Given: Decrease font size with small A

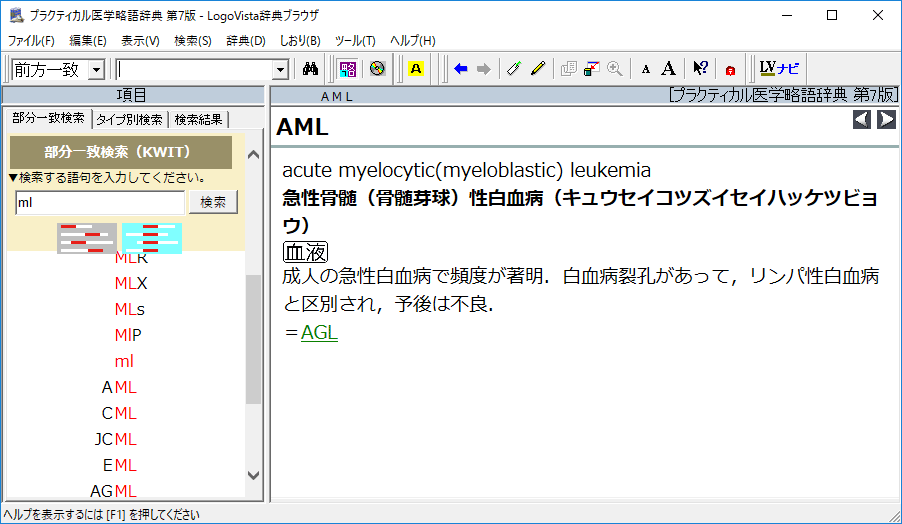Looking at the screenshot, I should [x=645, y=70].
